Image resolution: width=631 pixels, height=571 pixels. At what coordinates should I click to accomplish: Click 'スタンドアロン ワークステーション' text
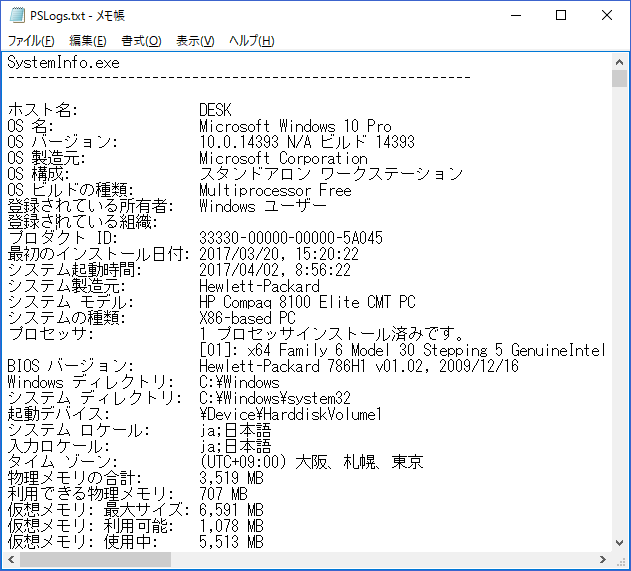(331, 174)
